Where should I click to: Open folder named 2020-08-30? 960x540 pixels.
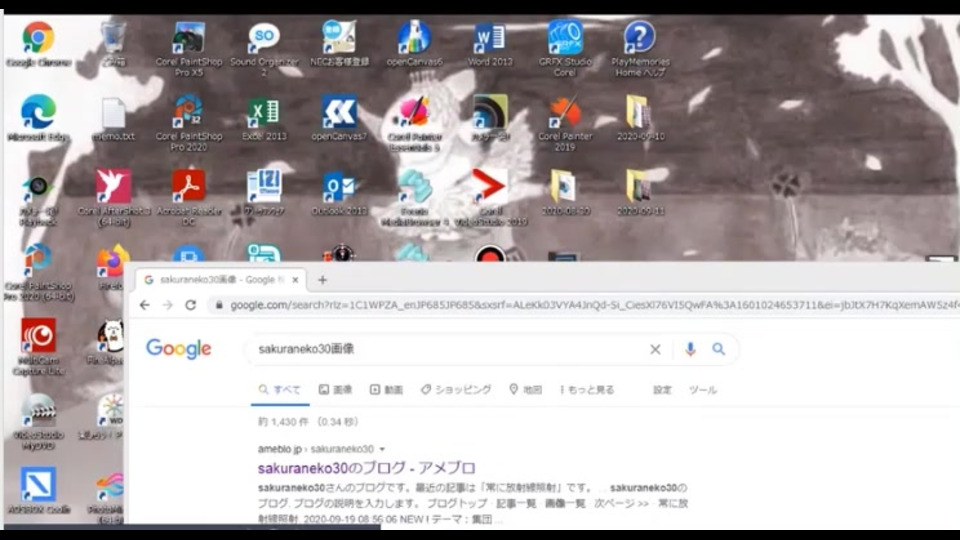565,192
